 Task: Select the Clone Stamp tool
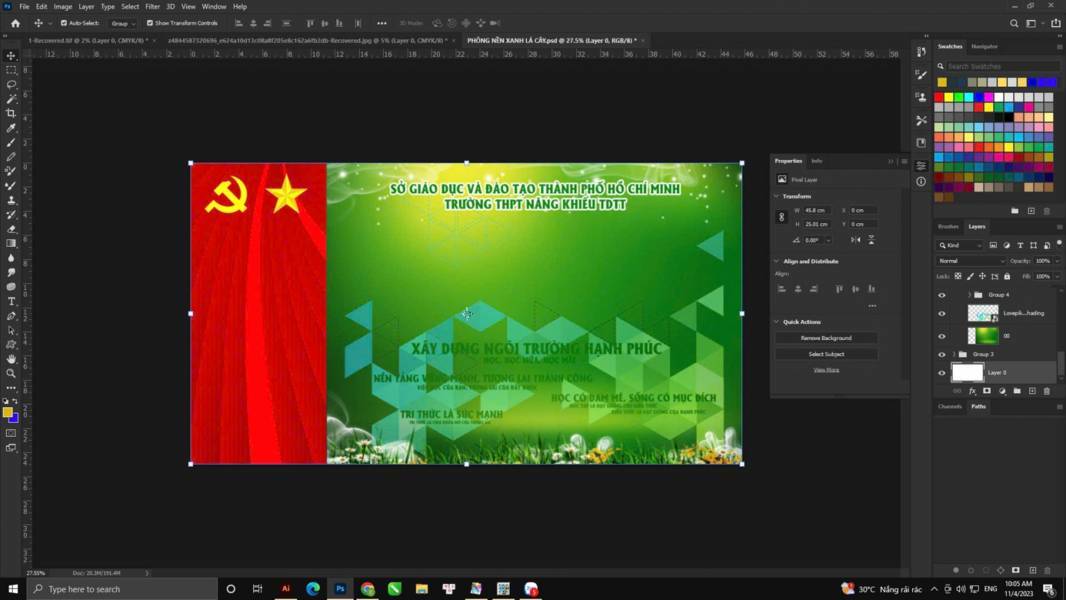pyautogui.click(x=11, y=200)
